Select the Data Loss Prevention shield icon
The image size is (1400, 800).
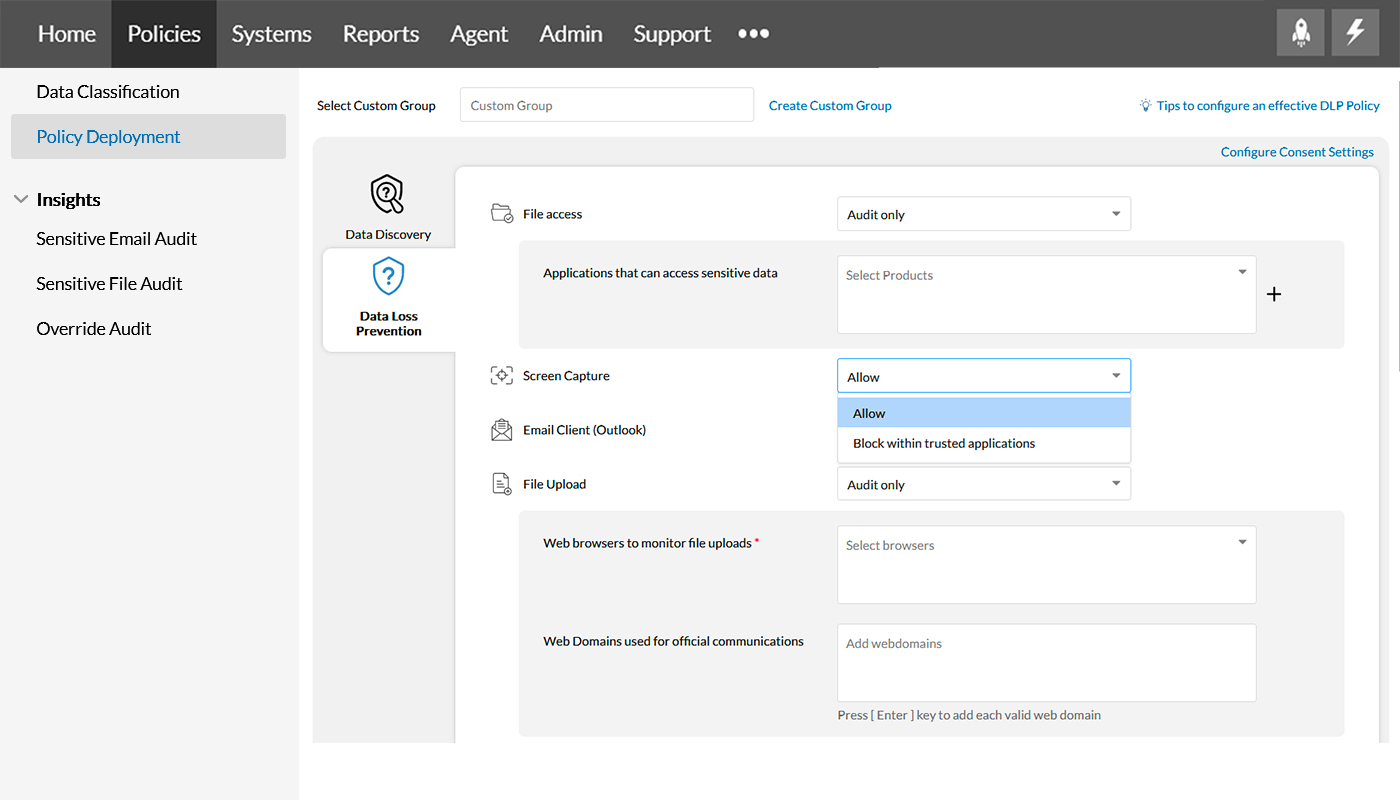(x=388, y=275)
